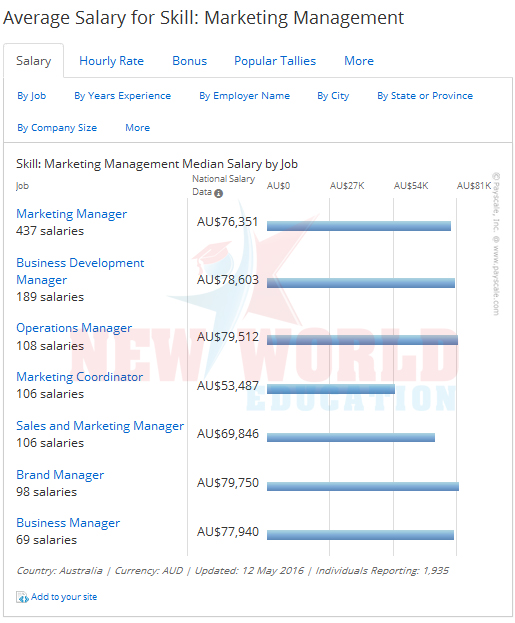Switch to the Bonus tab

[190, 61]
